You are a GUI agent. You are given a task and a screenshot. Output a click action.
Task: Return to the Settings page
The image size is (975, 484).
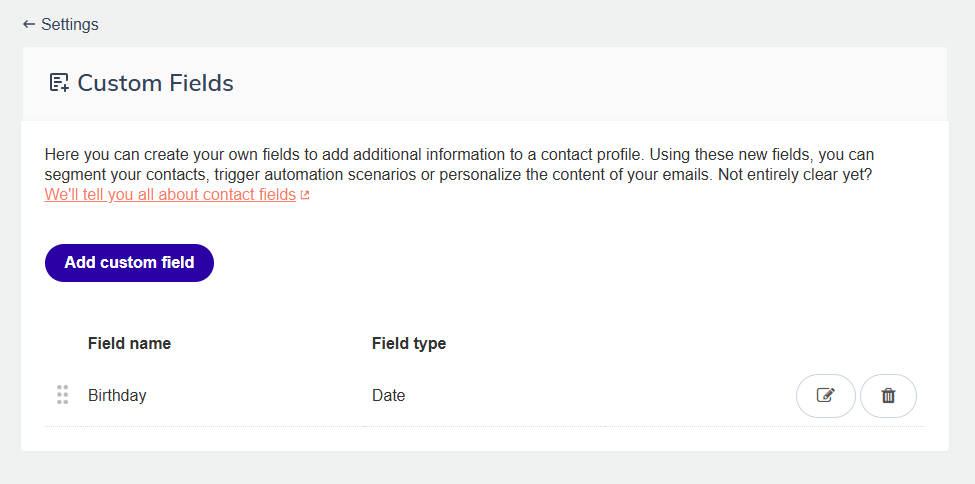(60, 24)
